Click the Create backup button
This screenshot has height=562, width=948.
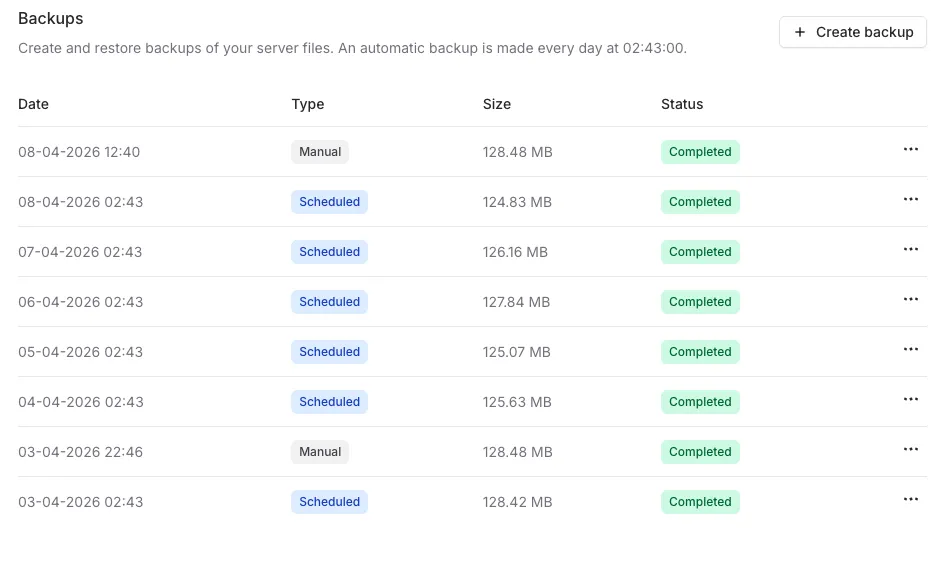852,32
